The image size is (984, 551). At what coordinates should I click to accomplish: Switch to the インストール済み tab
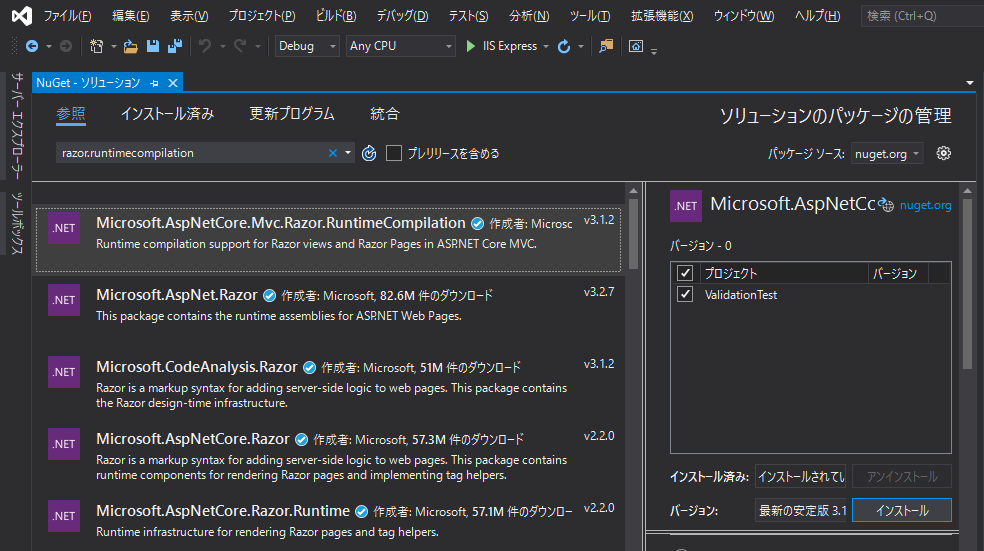(168, 114)
